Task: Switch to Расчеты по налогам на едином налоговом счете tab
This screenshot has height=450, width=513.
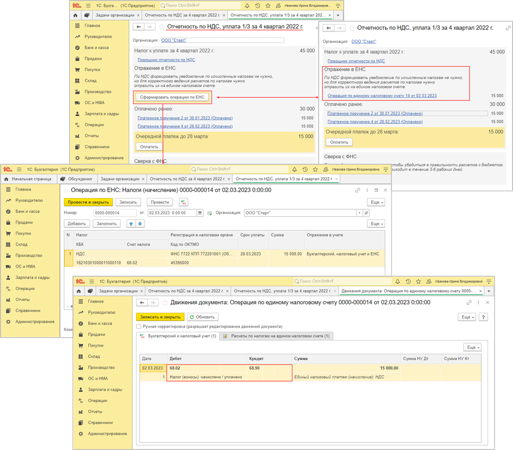Action: click(x=277, y=336)
